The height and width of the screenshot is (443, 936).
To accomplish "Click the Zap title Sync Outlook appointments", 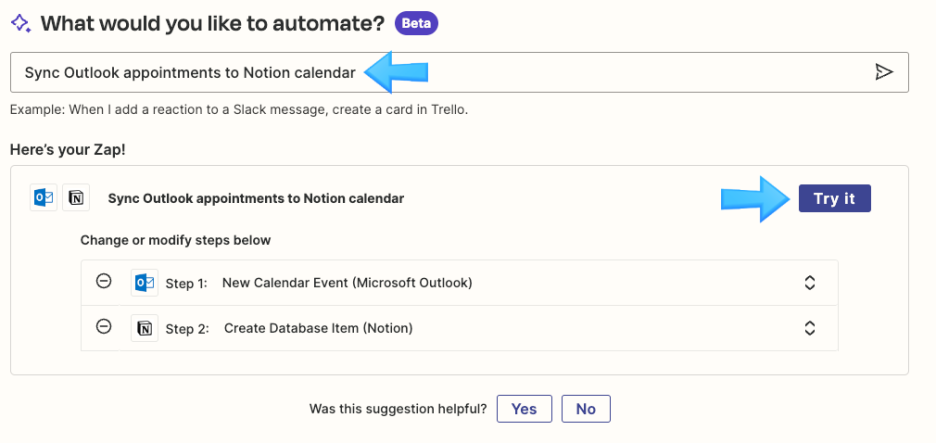I will pos(255,198).
